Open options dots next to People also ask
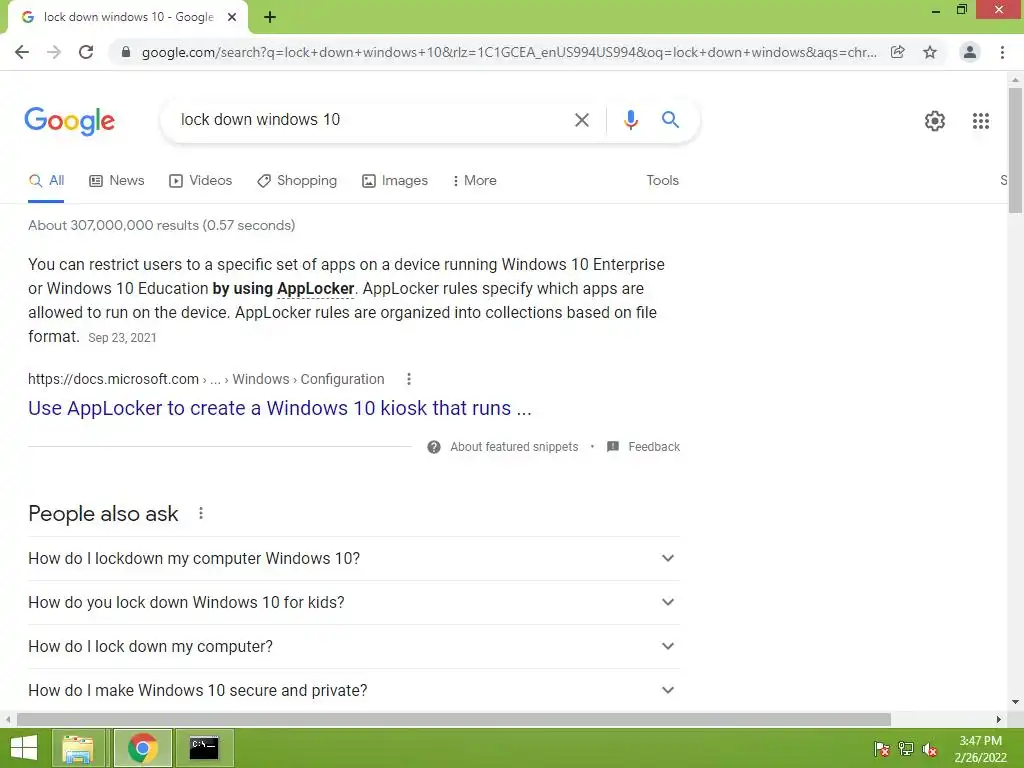Image resolution: width=1024 pixels, height=768 pixels. (201, 513)
